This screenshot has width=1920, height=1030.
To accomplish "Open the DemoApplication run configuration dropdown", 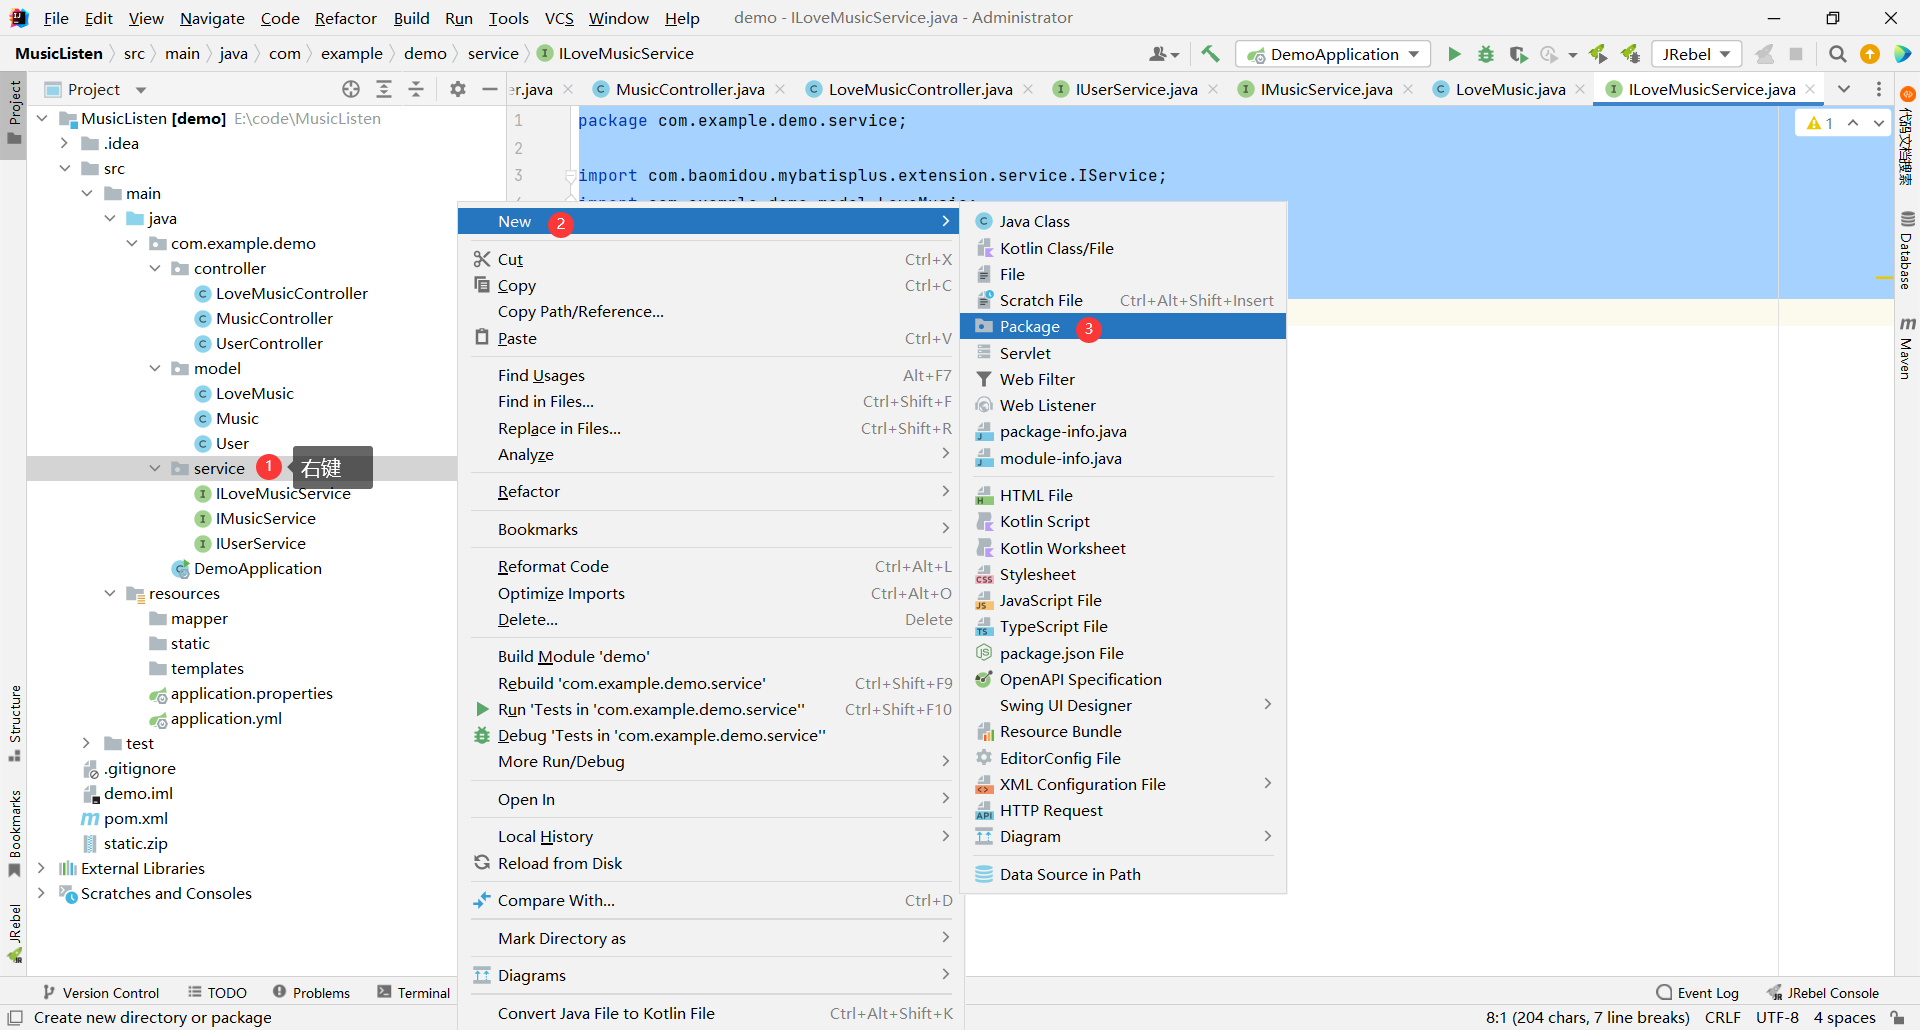I will pos(1333,54).
